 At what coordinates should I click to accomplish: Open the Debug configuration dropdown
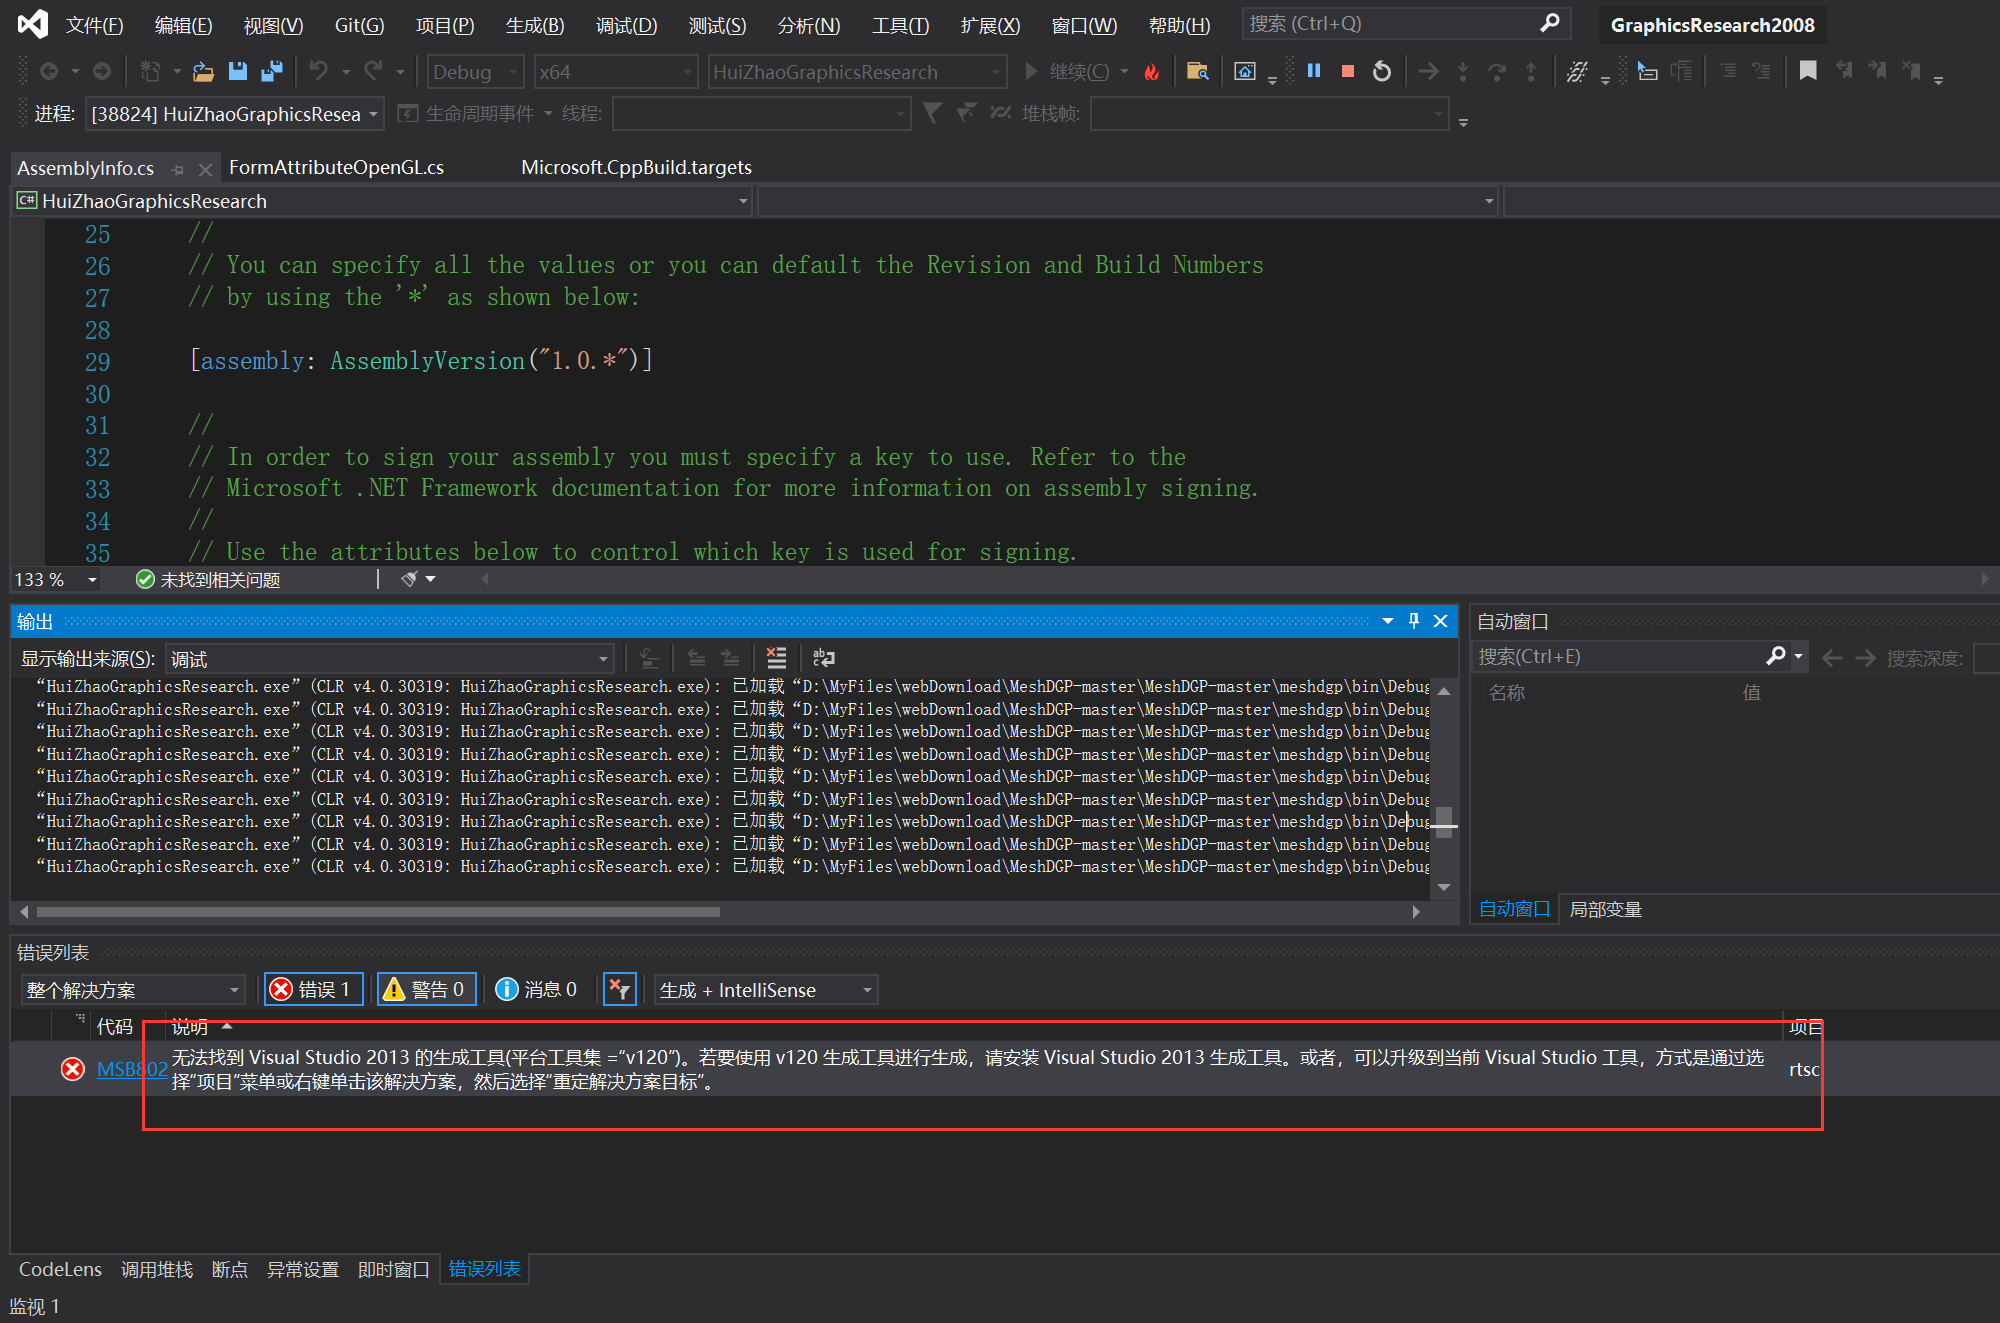pyautogui.click(x=475, y=72)
